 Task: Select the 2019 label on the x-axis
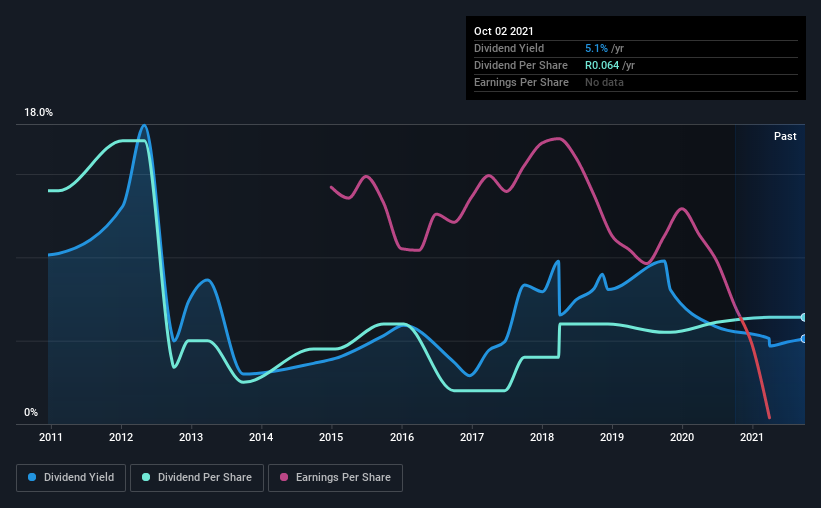[612, 437]
